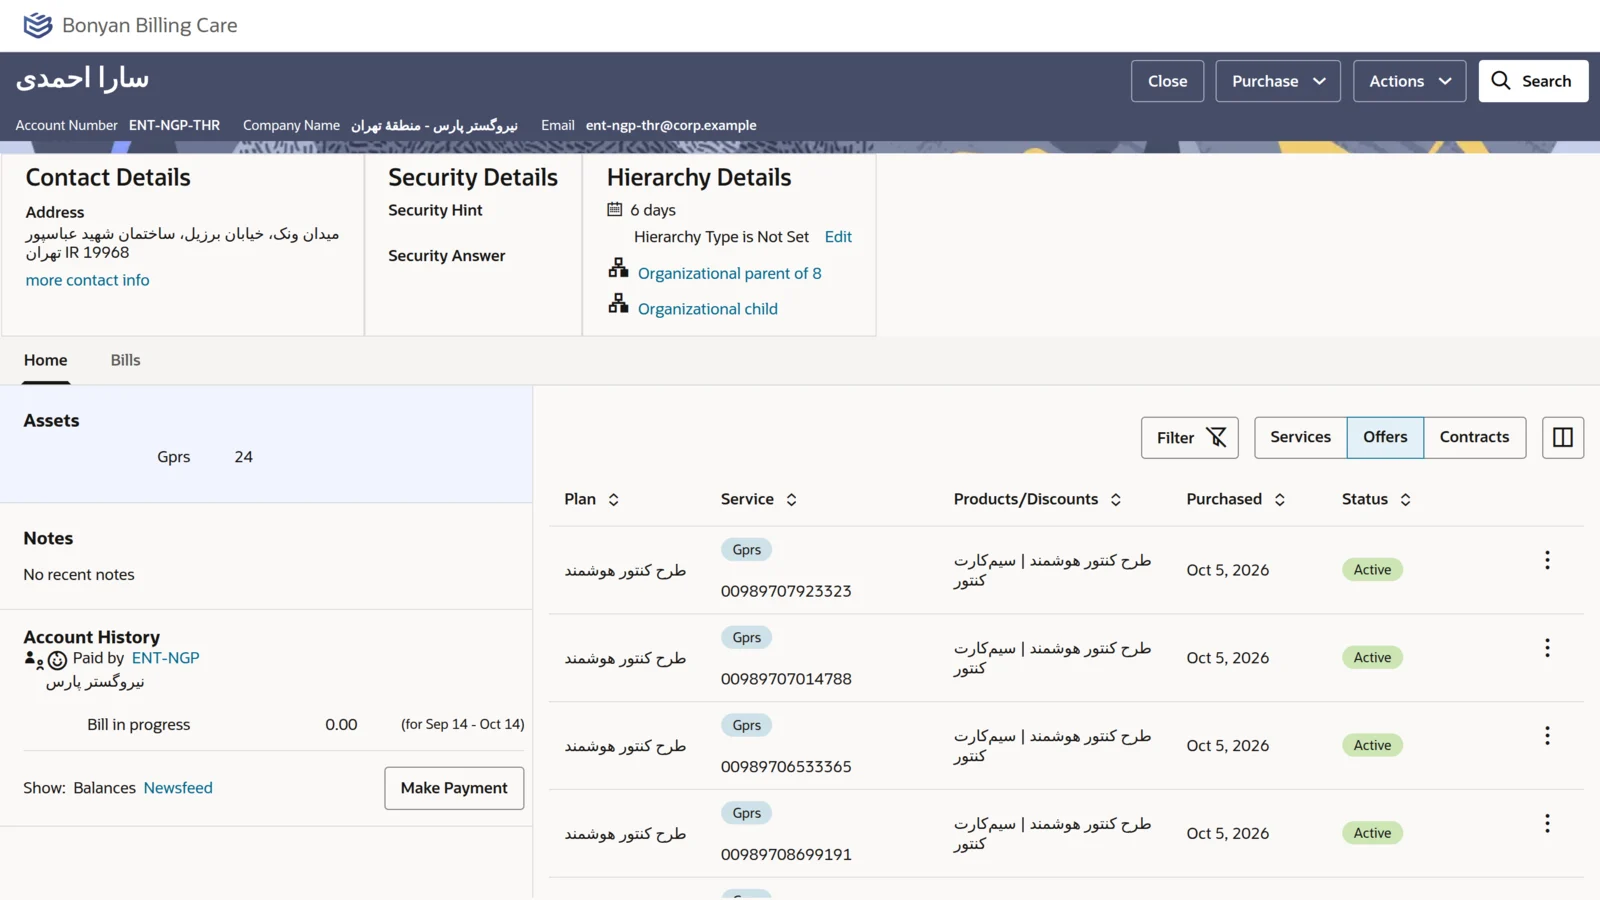Click the Bonyan Billing Care logo icon
The image size is (1600, 900).
click(x=38, y=25)
